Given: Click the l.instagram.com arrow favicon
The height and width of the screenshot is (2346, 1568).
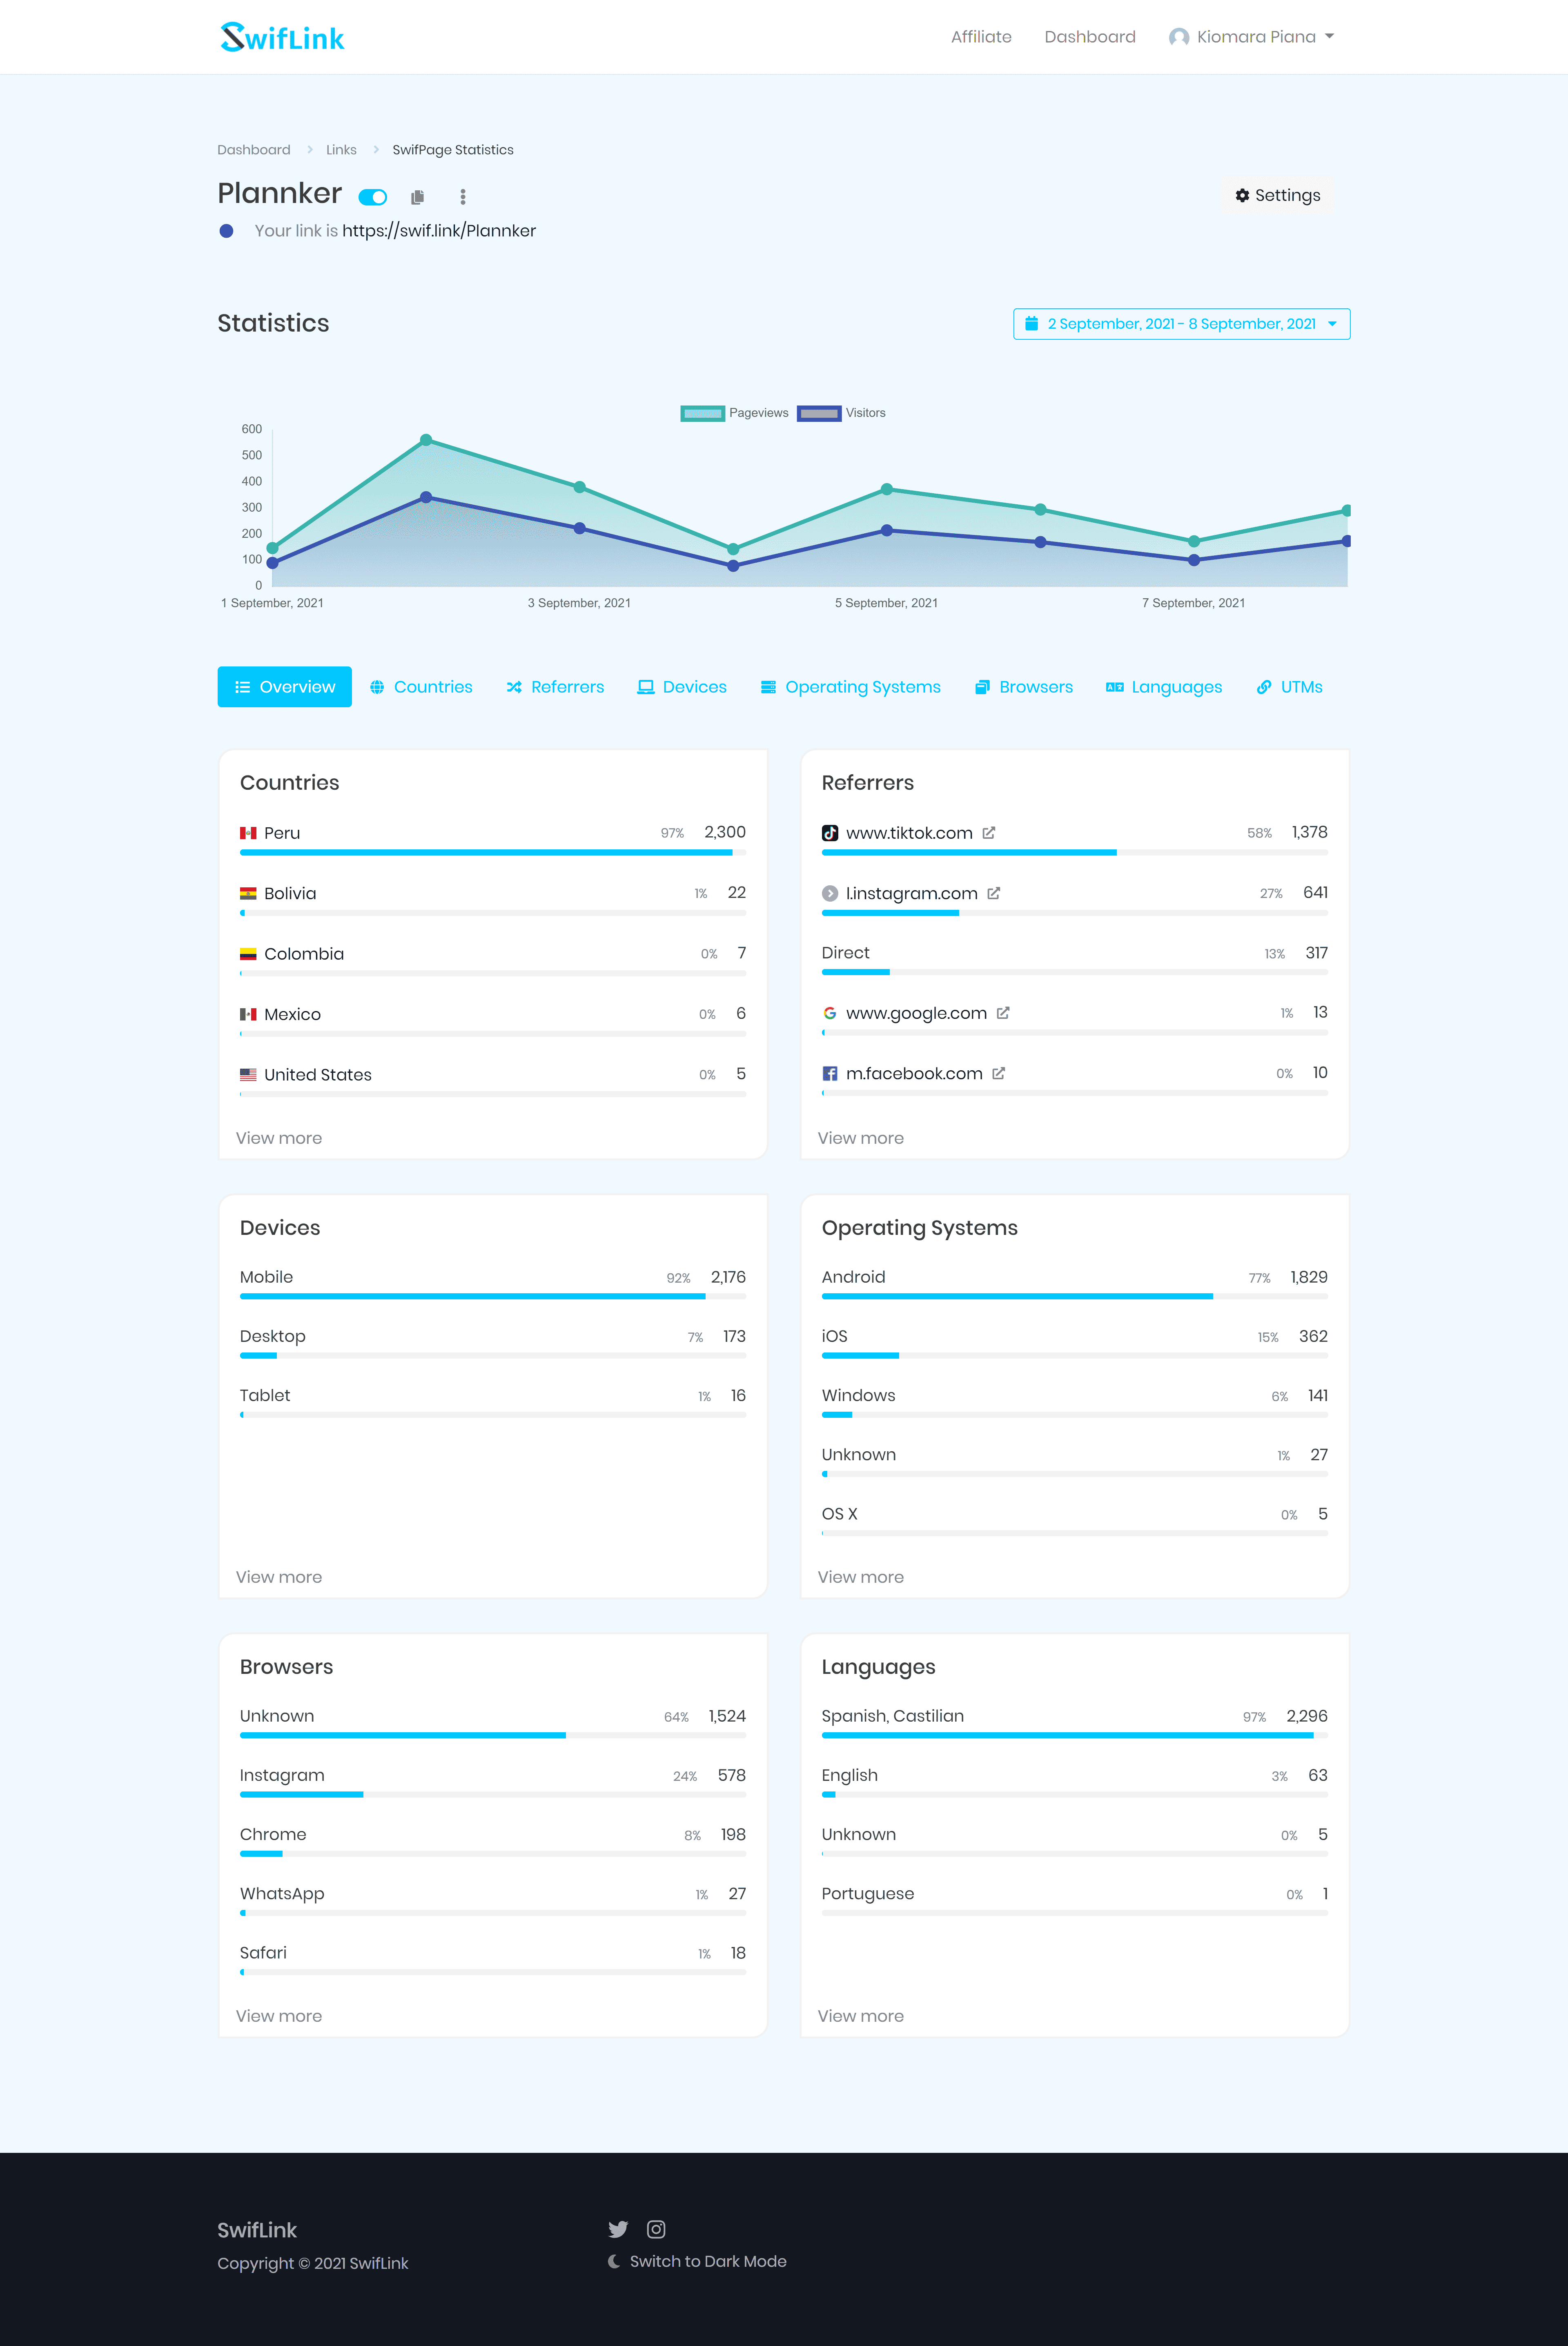Looking at the screenshot, I should (x=830, y=893).
